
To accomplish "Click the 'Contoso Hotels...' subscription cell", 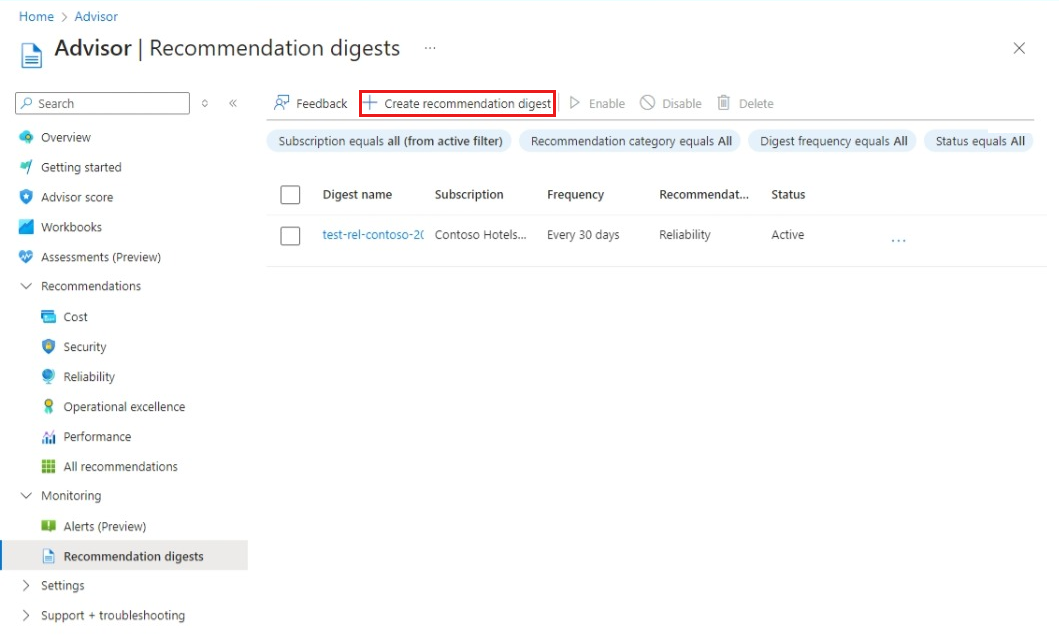I will click(480, 234).
